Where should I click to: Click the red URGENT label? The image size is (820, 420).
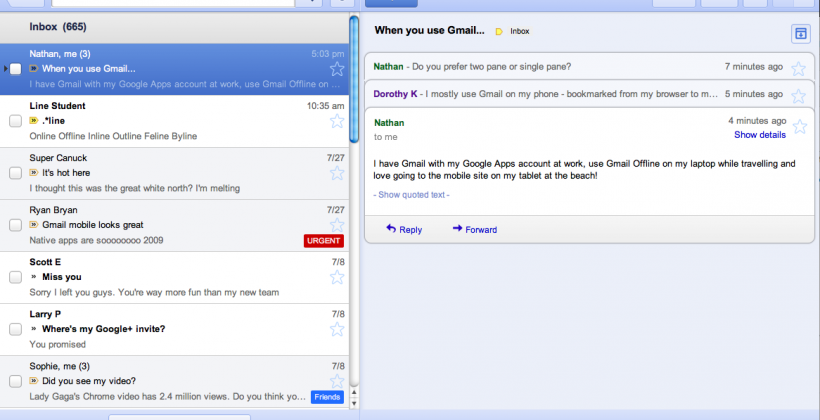(324, 241)
